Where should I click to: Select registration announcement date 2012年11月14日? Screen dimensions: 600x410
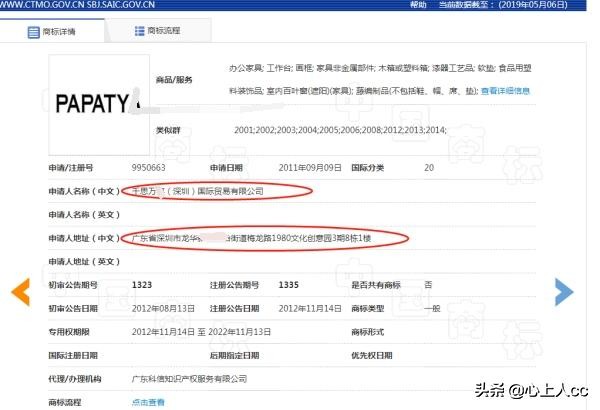click(x=310, y=309)
